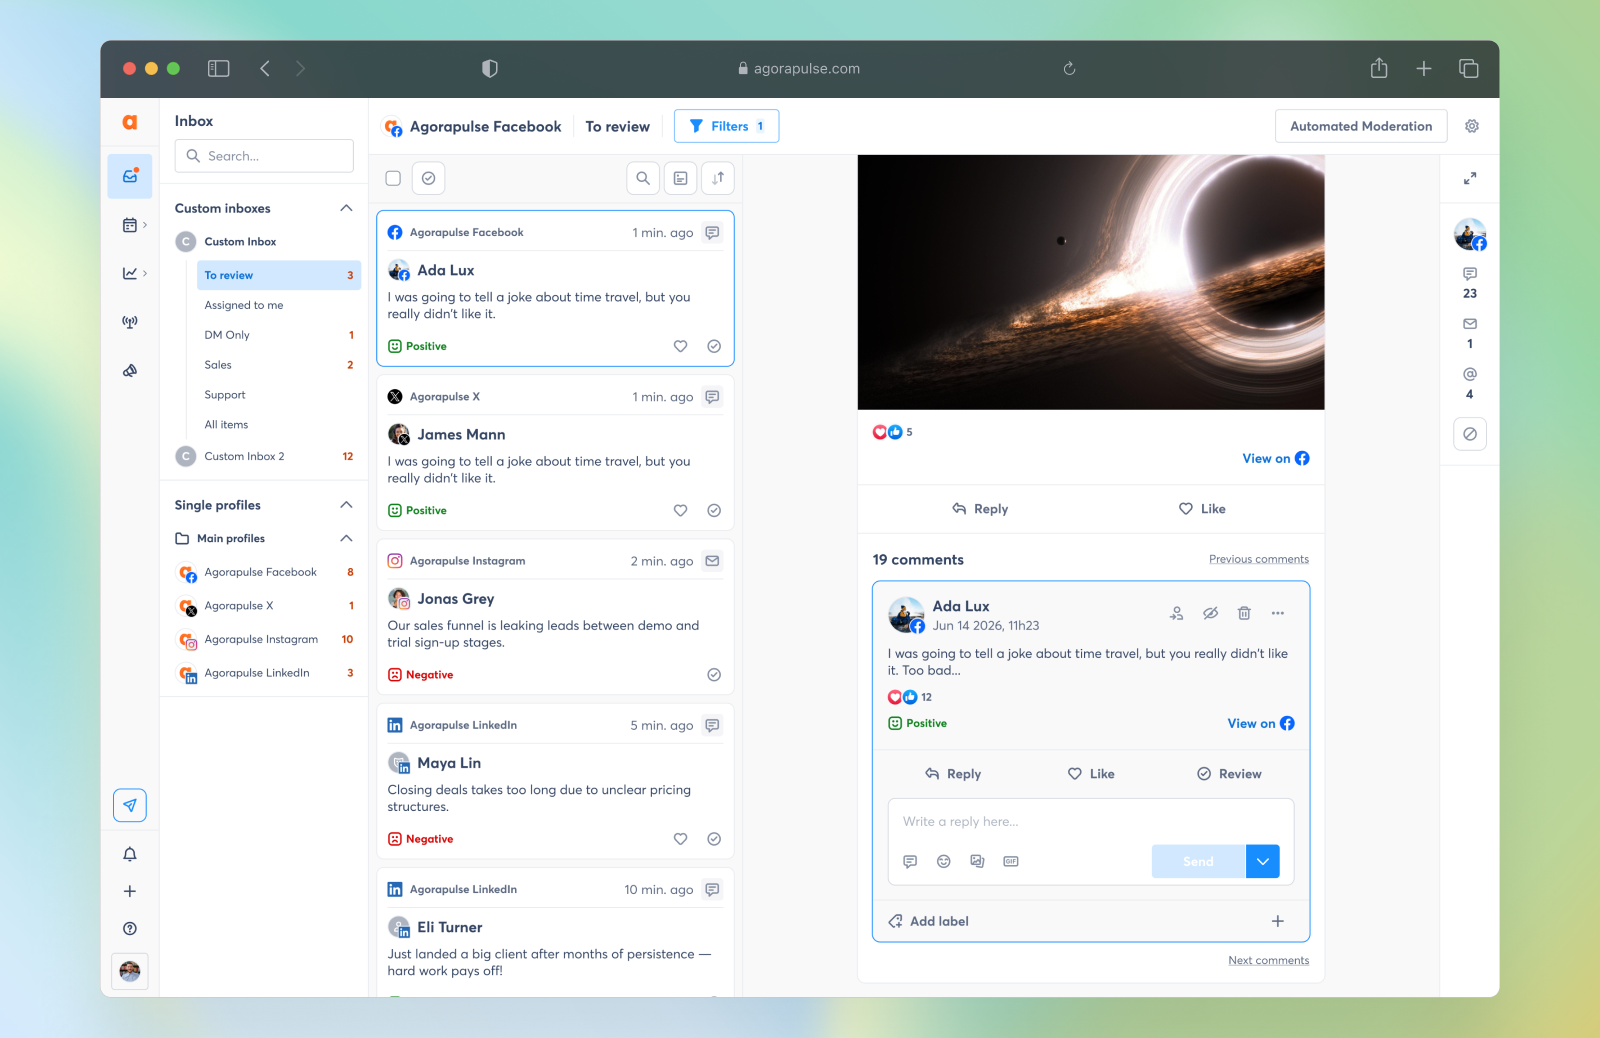Open Custom Inbox 2
Screen dimensions: 1600x1038
[265, 456]
